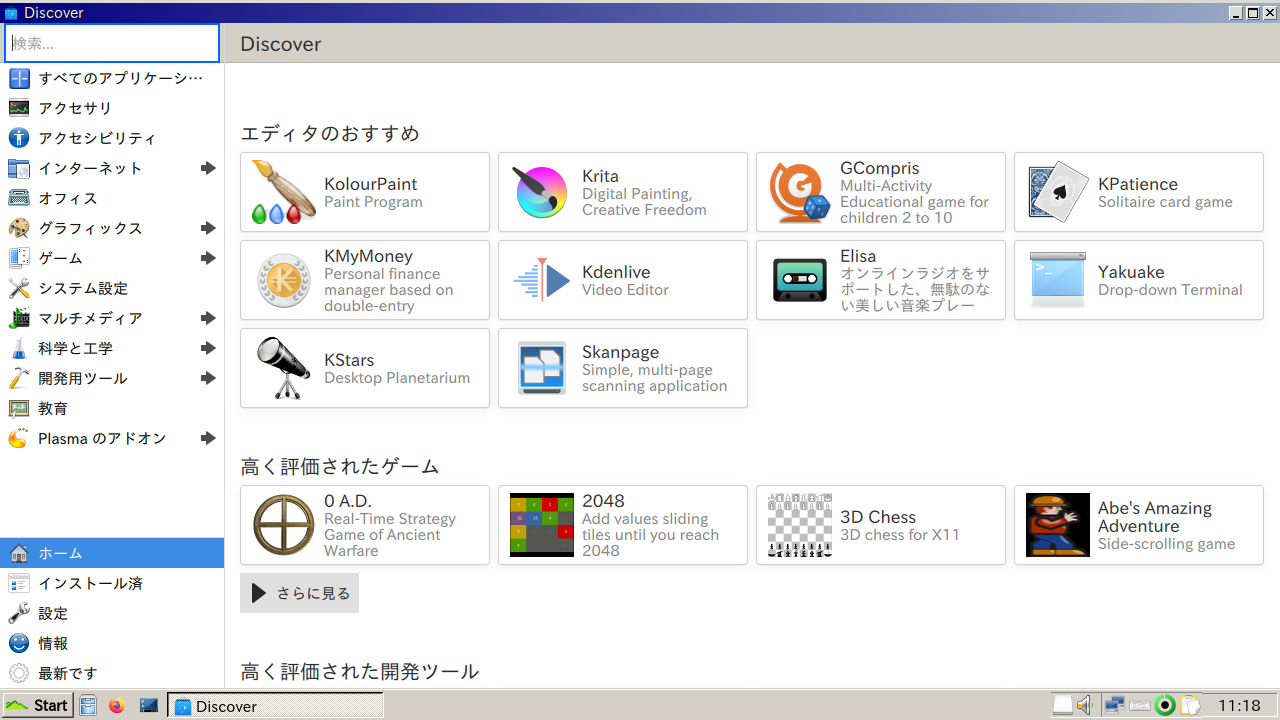Expand the マルチメディア category arrow
The height and width of the screenshot is (720, 1280).
pos(208,318)
